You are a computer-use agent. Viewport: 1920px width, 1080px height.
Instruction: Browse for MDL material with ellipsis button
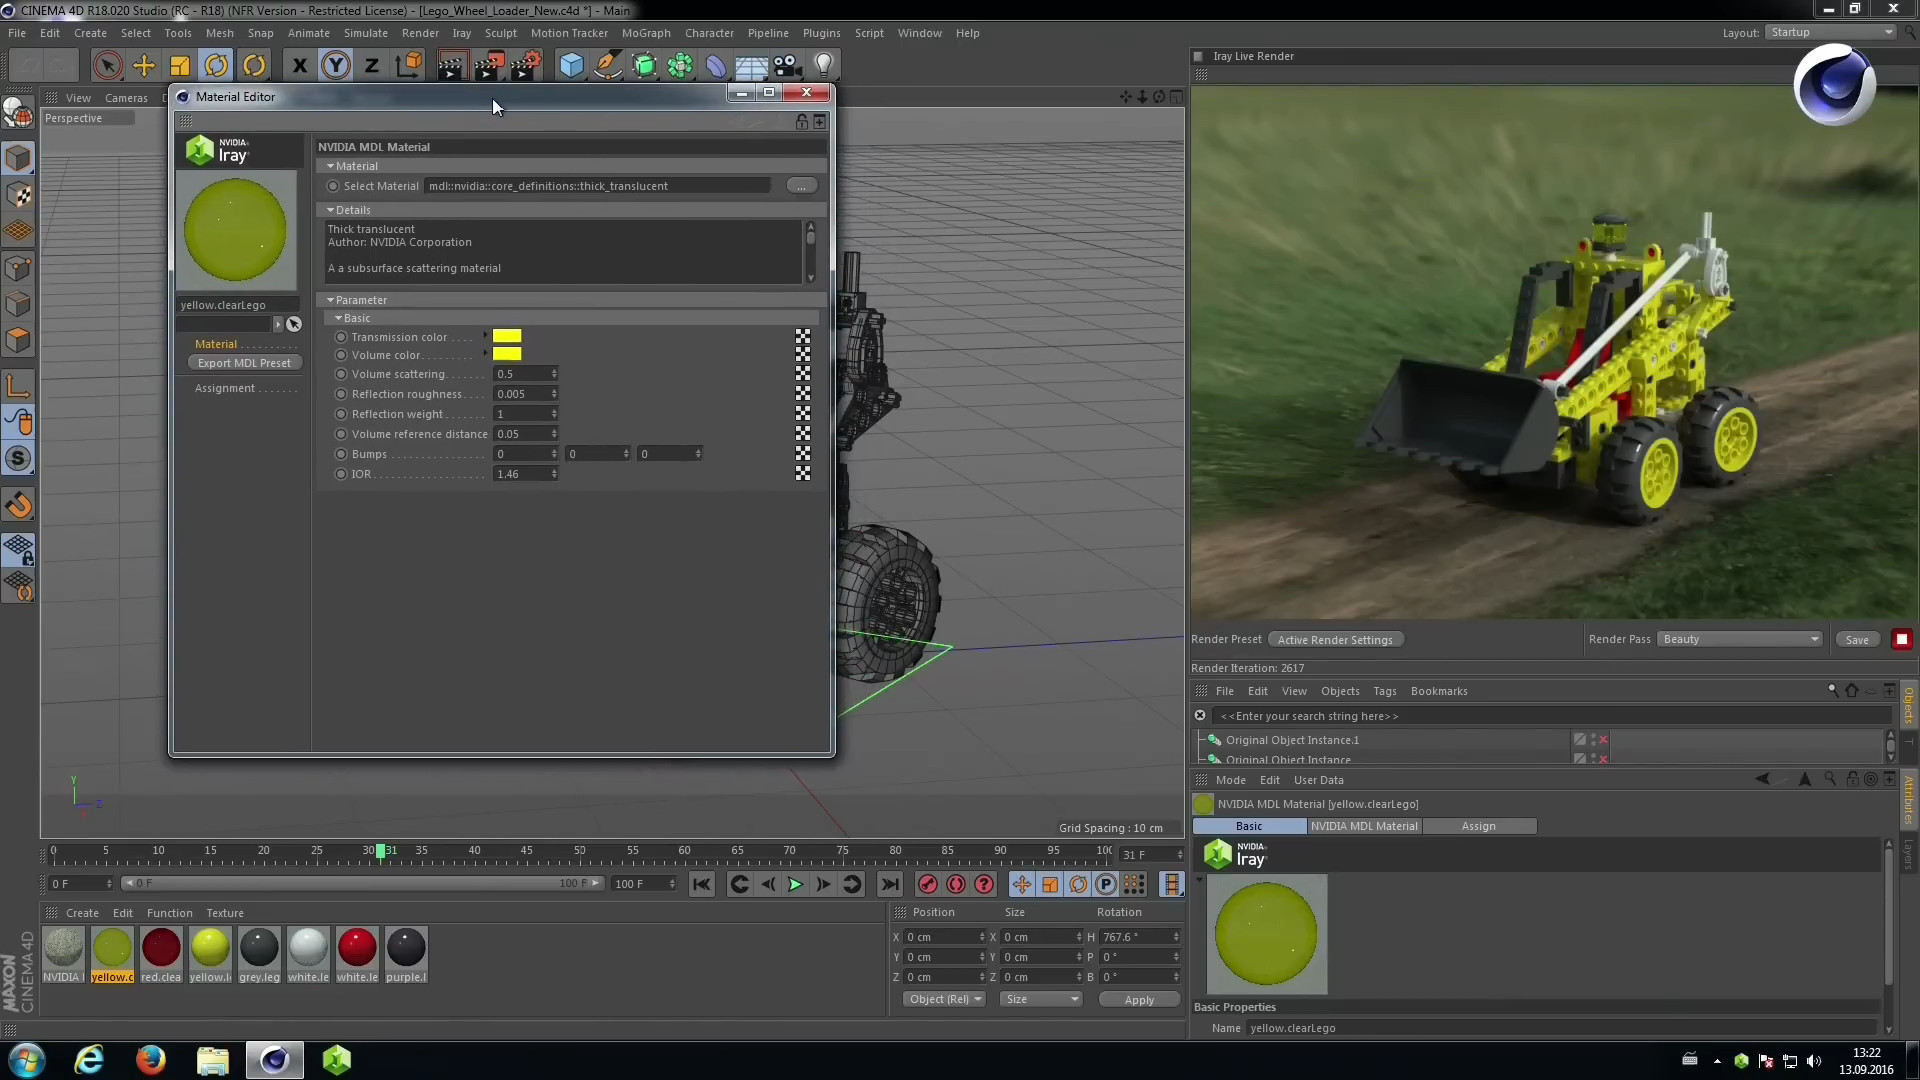801,186
